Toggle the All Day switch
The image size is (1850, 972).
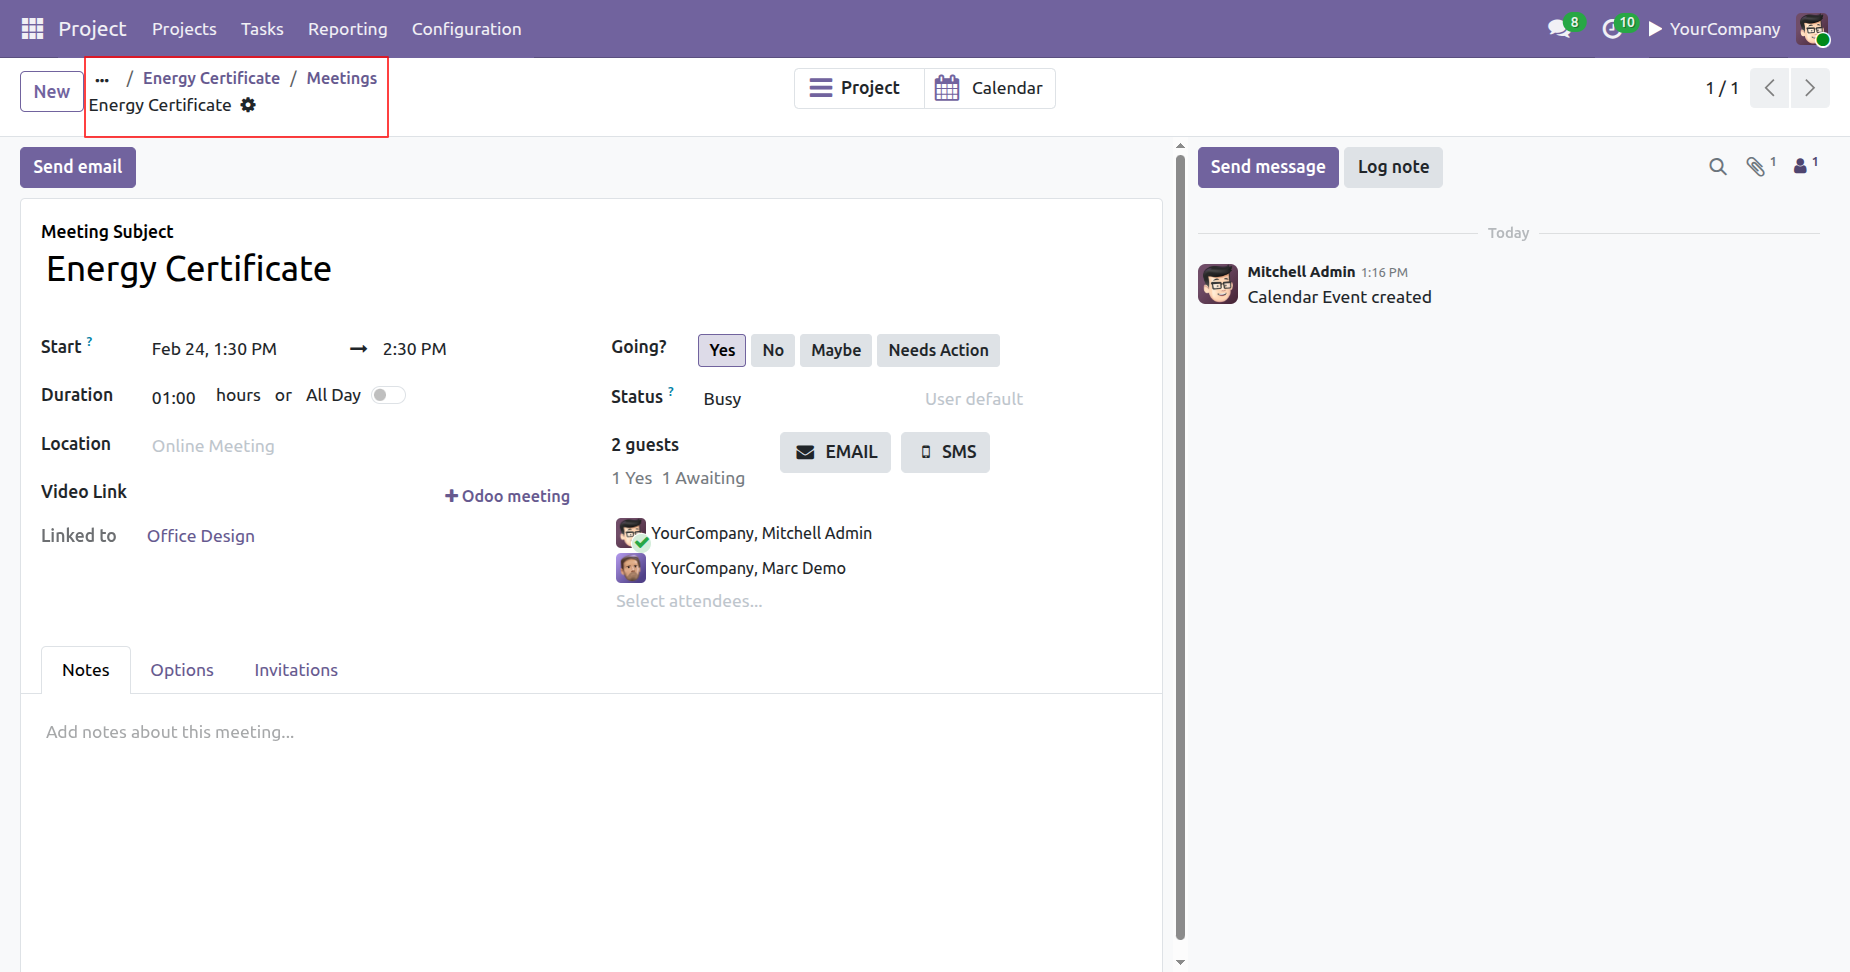tap(388, 395)
